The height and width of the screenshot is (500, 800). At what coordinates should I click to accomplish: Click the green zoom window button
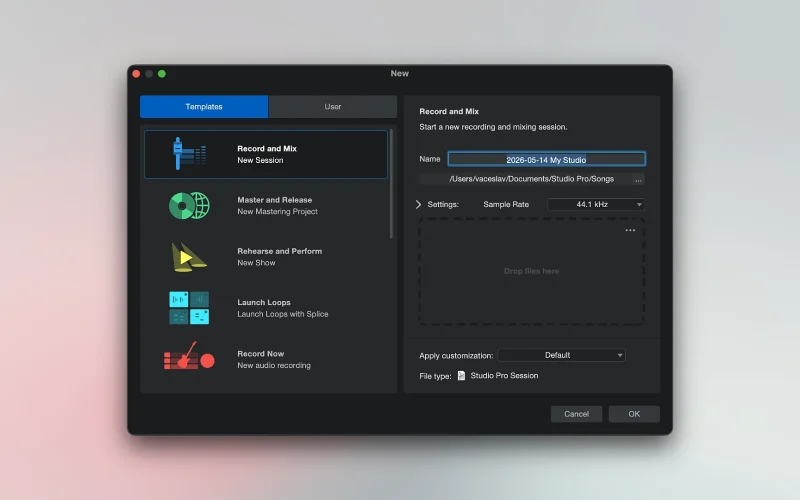[162, 74]
